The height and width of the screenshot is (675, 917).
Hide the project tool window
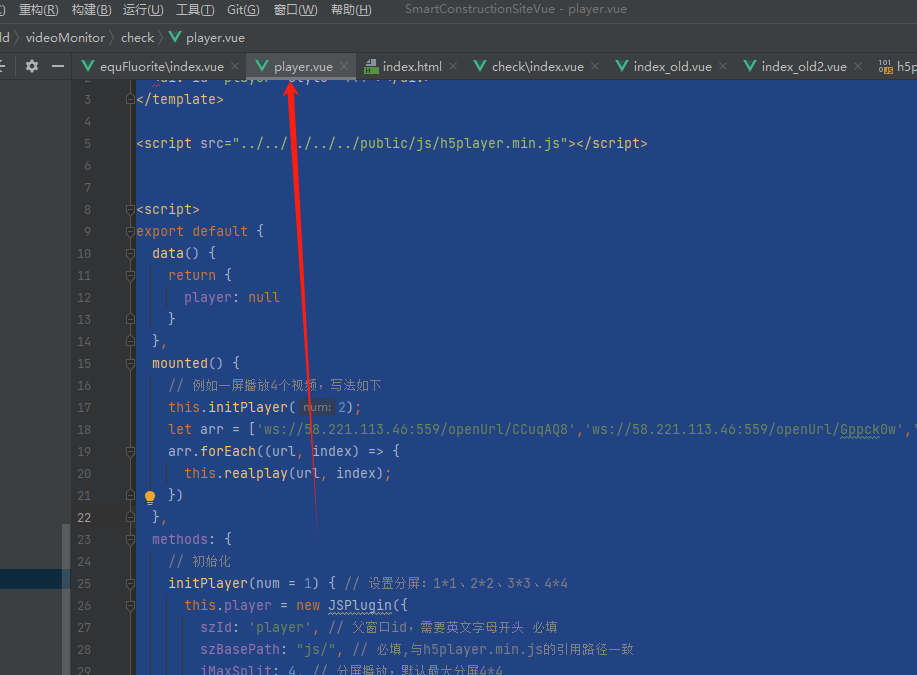(x=58, y=66)
